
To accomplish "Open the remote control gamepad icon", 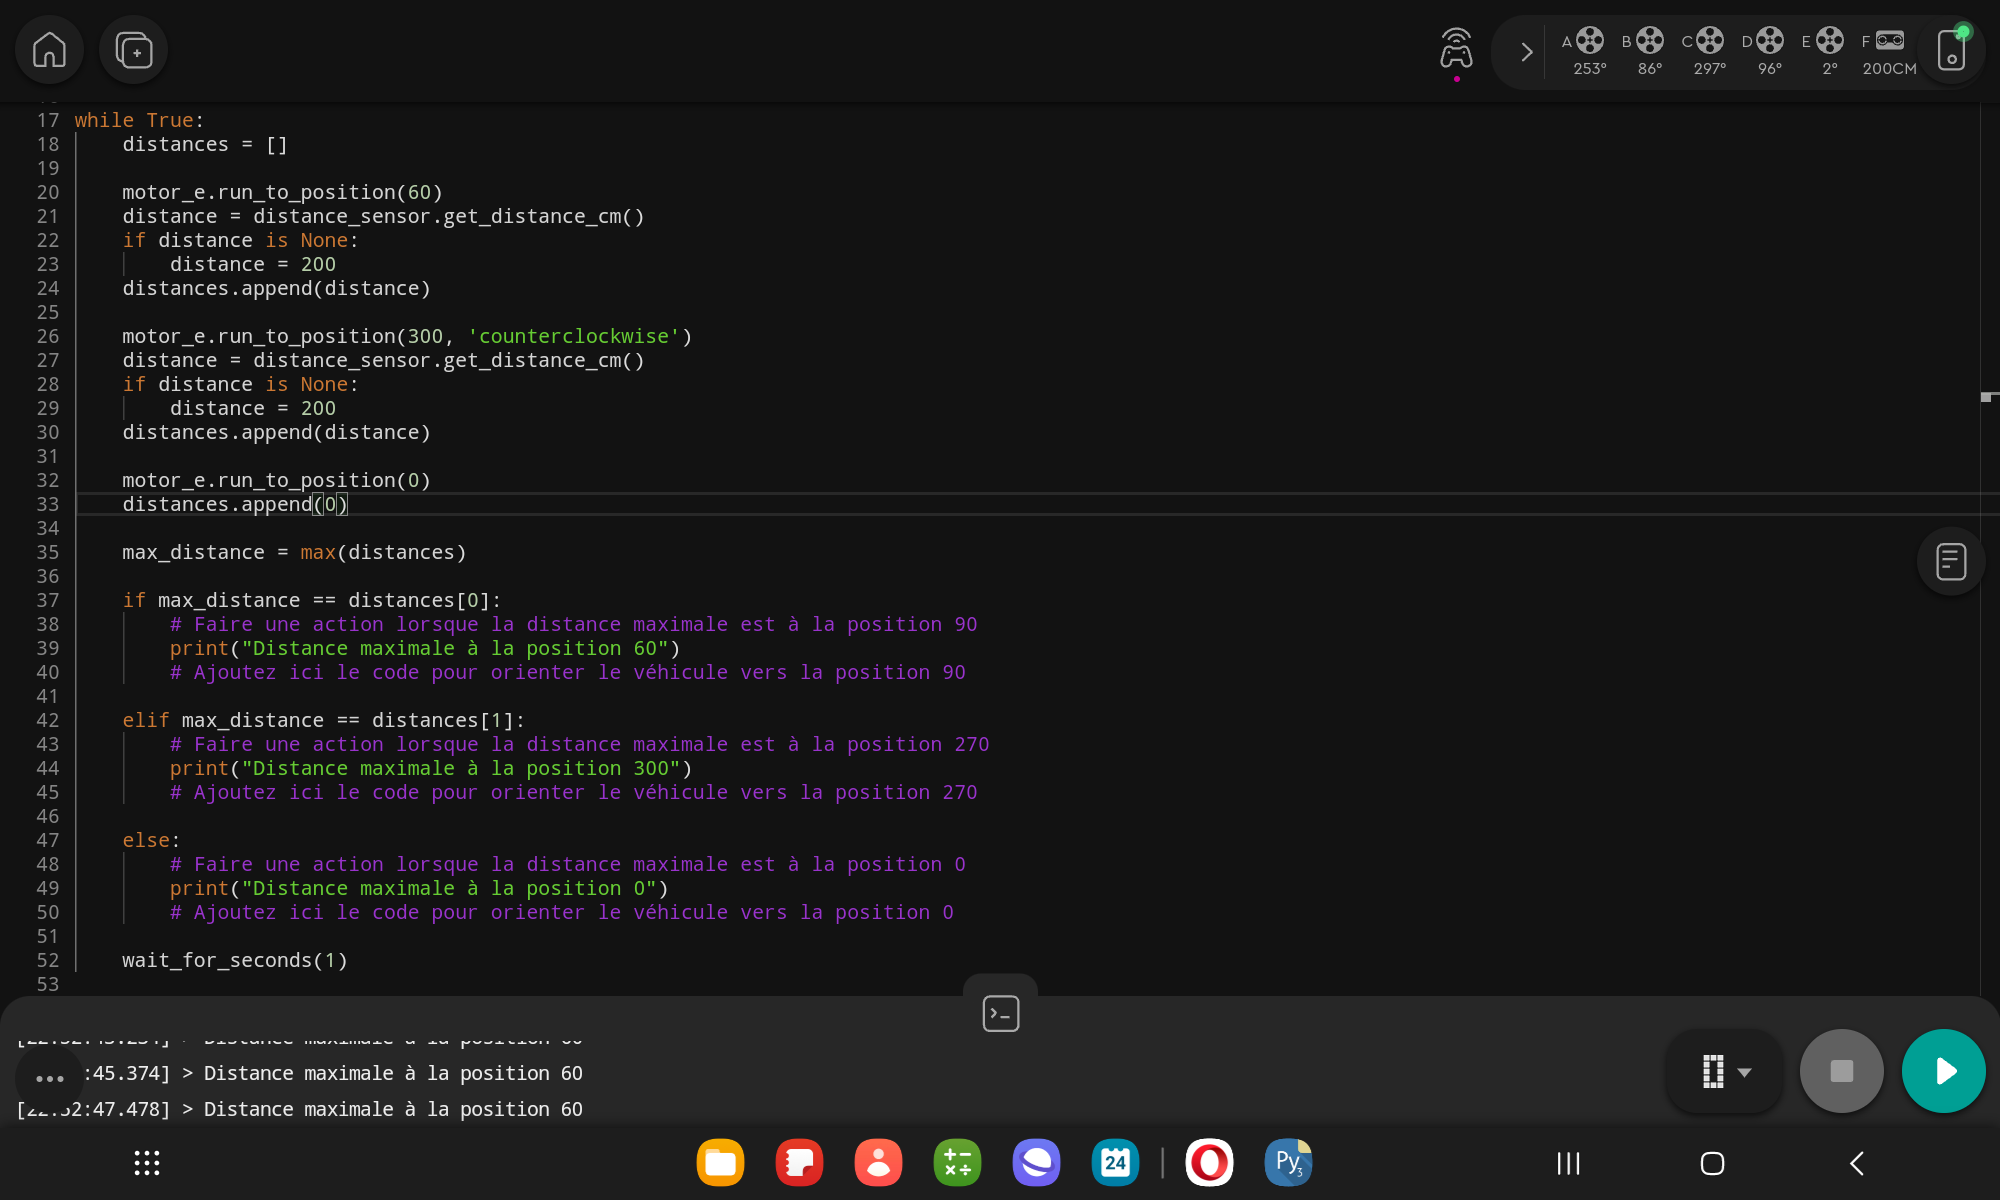I will coord(1456,49).
